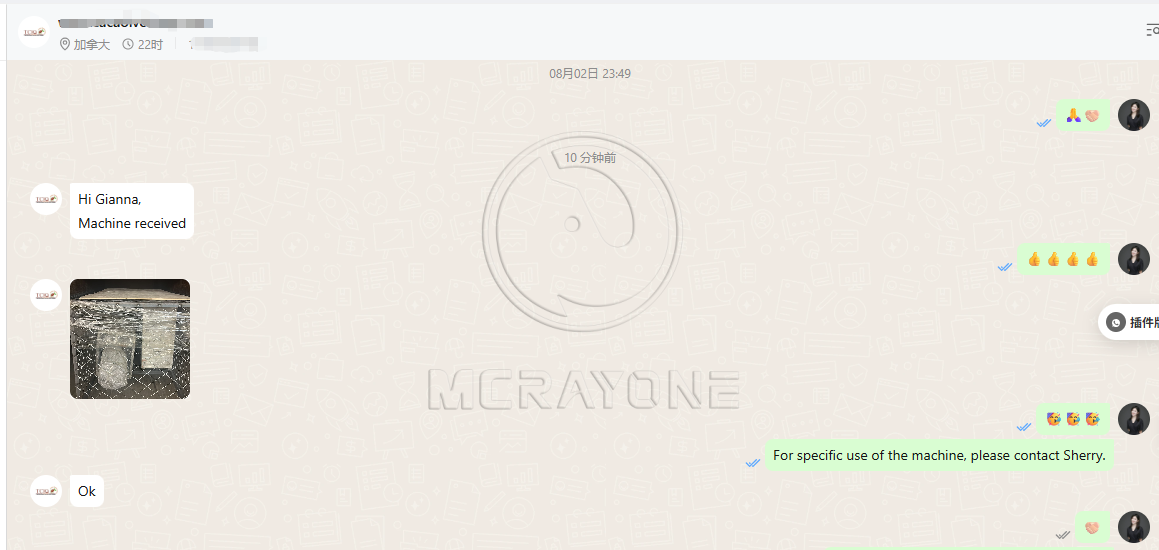Click the four thumbs-up emoji message
Viewport: 1159px width, 550px height.
tap(1063, 259)
